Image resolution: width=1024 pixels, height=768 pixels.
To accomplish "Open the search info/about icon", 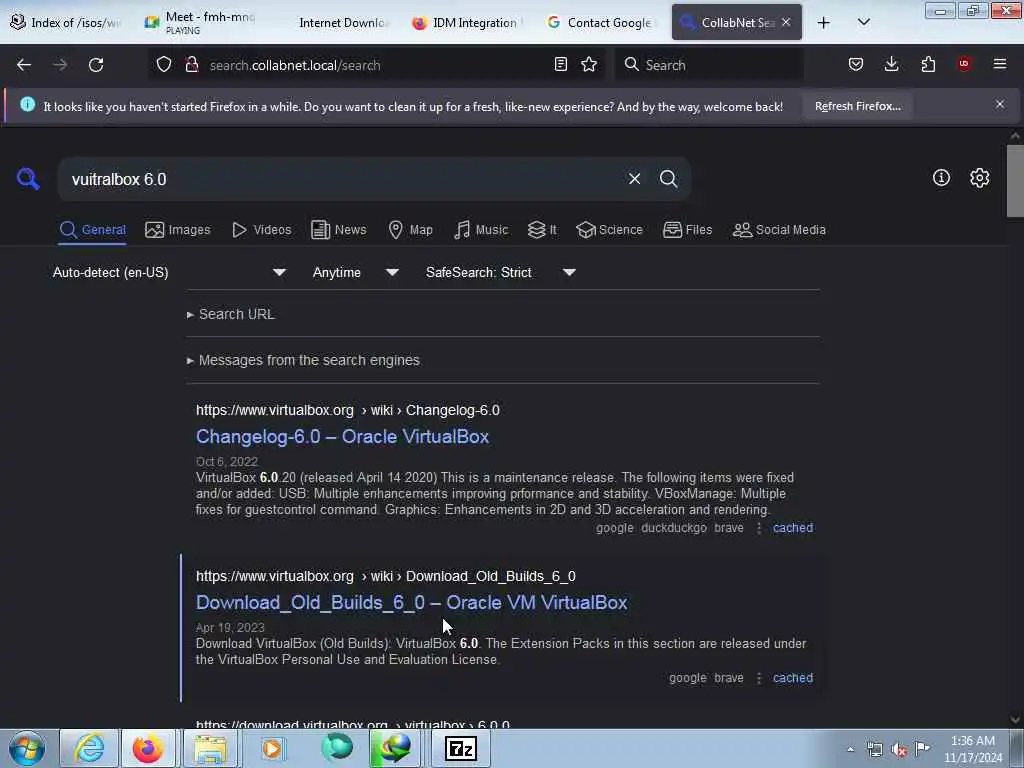I will tap(941, 178).
